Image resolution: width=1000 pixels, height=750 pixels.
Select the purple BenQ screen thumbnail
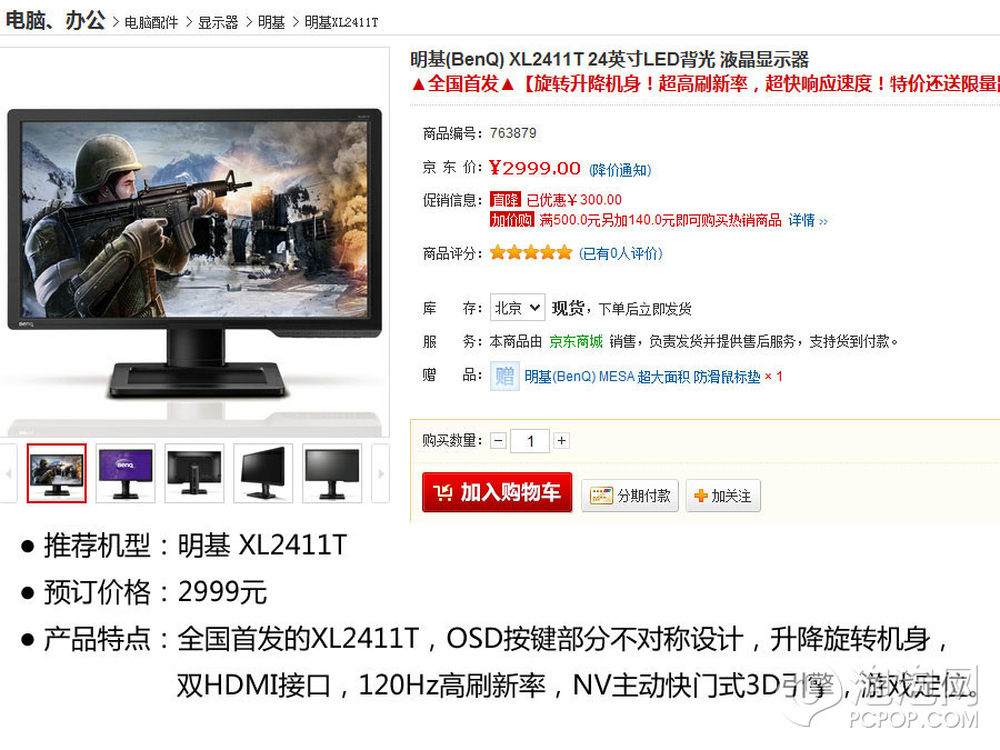126,473
